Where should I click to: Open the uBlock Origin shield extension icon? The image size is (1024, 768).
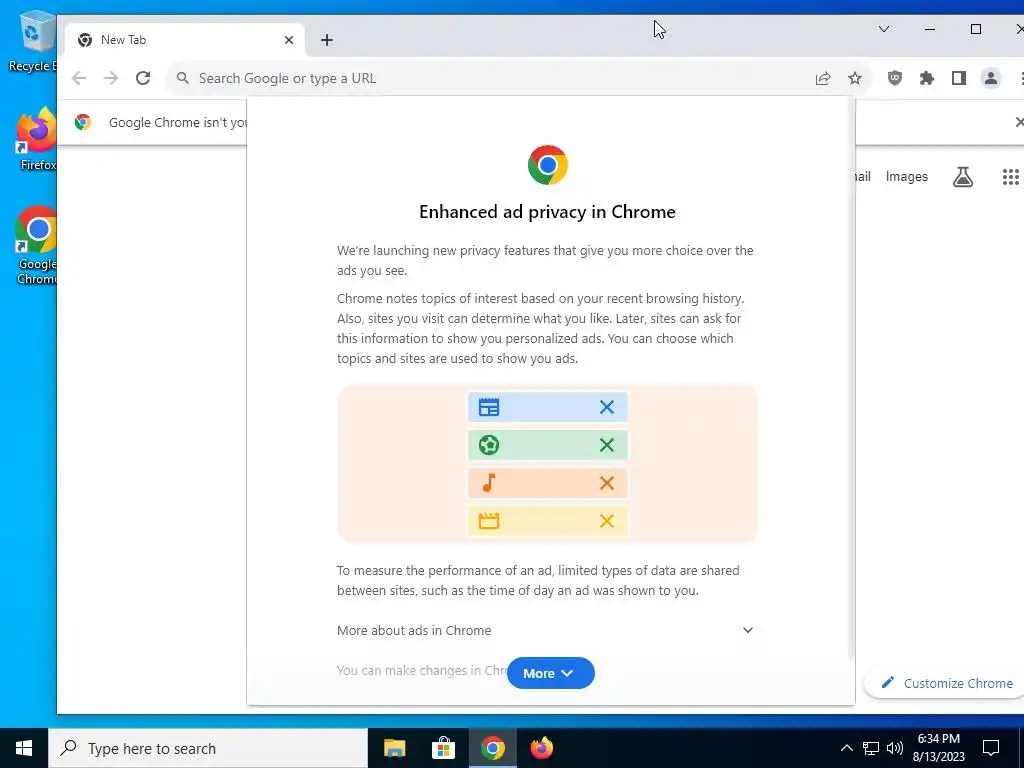895,78
